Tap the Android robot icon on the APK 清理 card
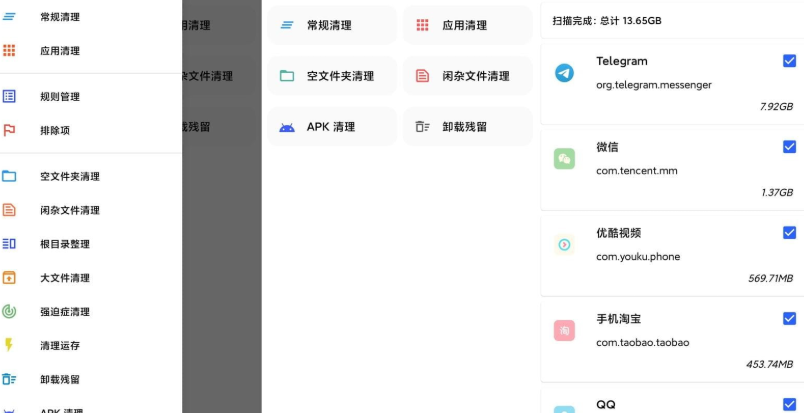 click(x=287, y=127)
